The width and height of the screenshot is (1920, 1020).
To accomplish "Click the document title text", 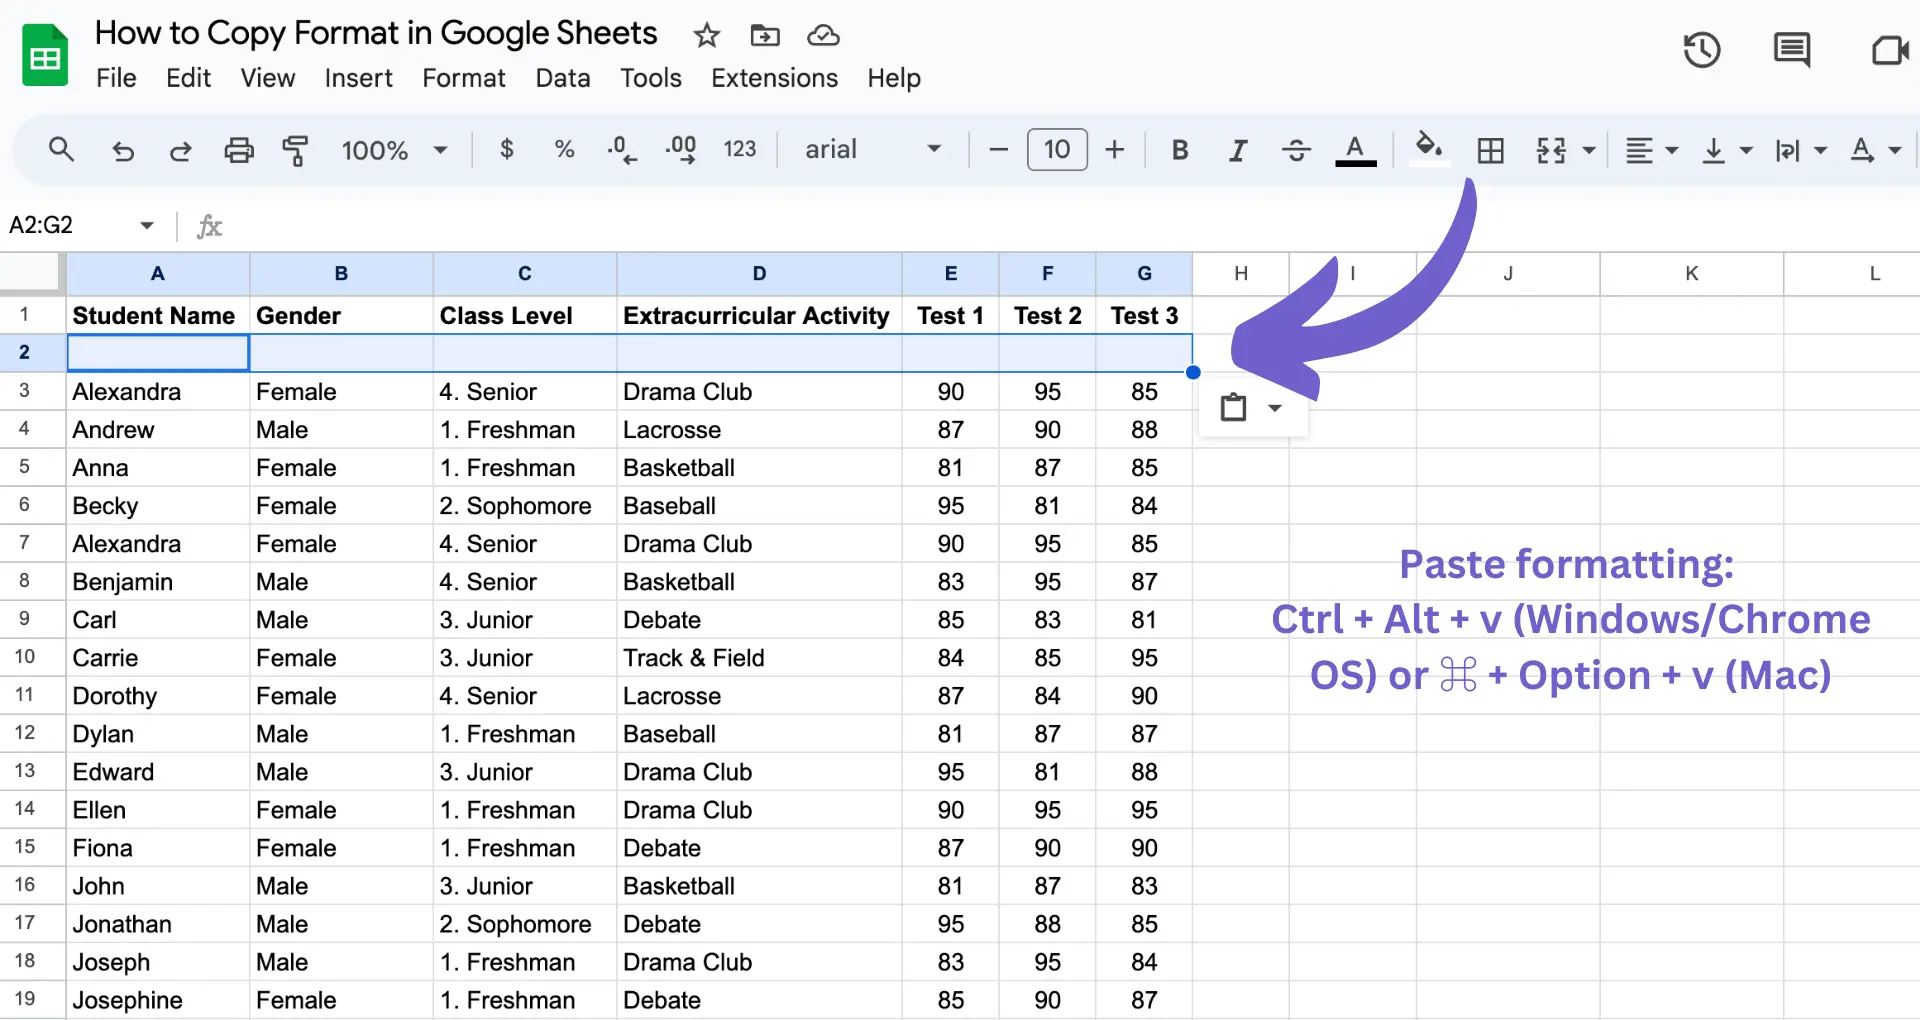I will point(376,33).
